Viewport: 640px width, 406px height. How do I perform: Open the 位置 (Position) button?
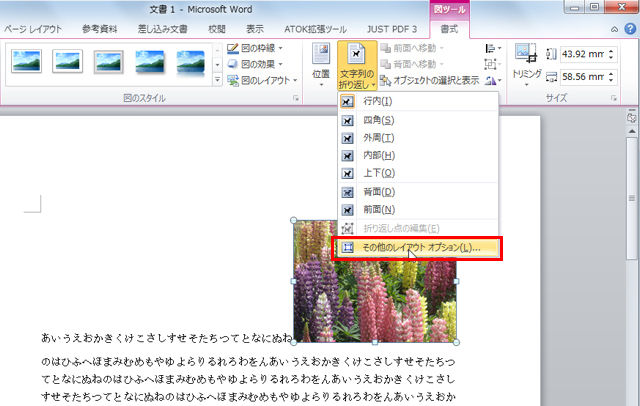pyautogui.click(x=321, y=65)
